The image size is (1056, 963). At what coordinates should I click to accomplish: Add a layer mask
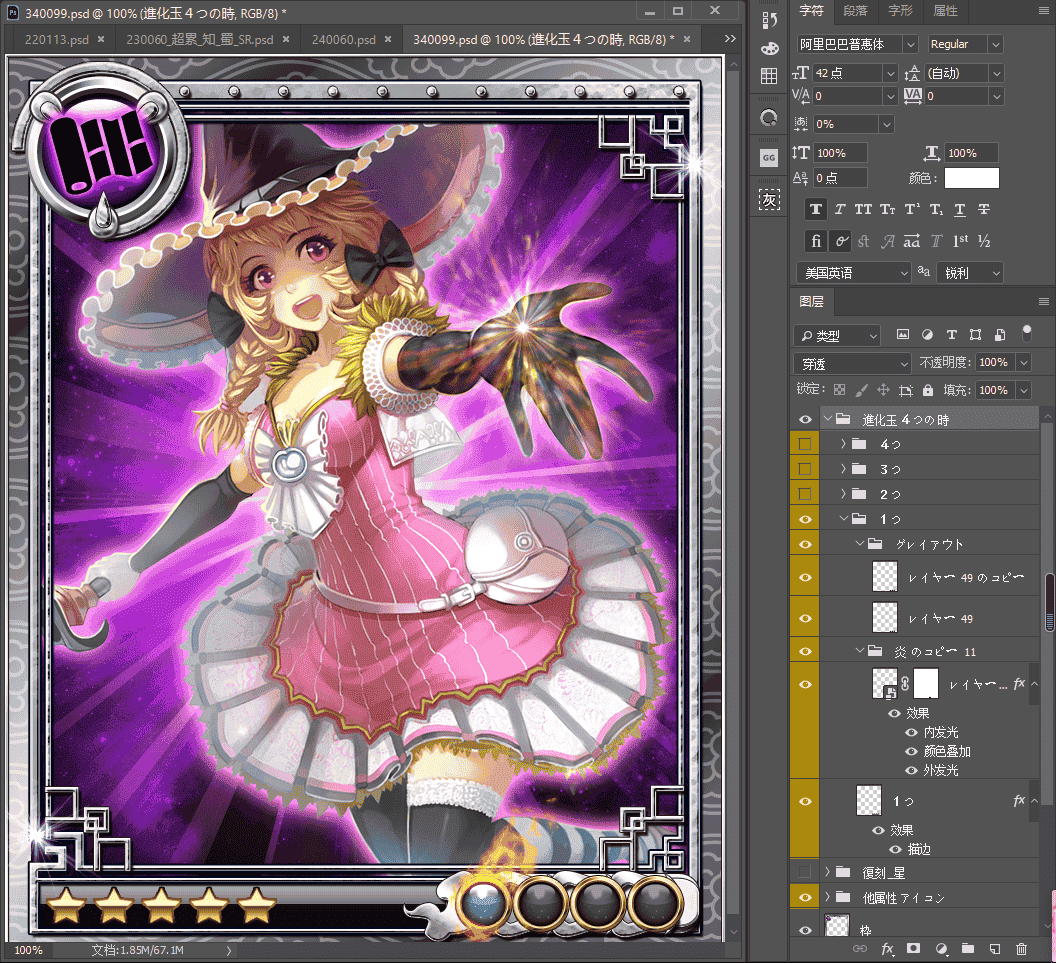pos(913,949)
